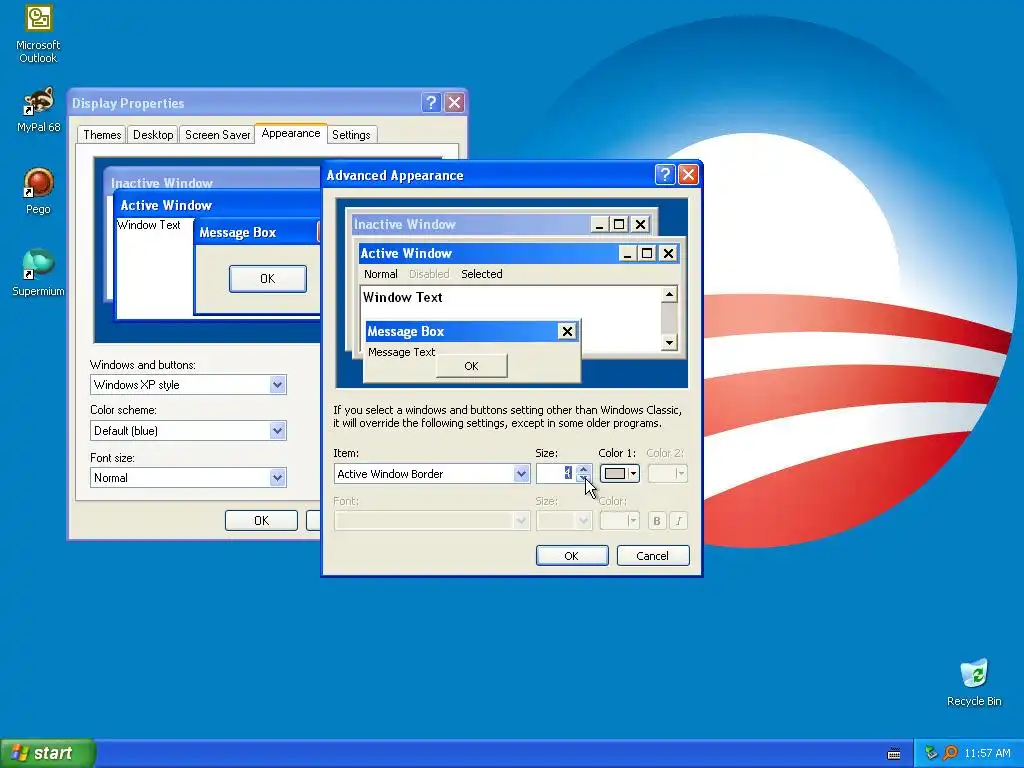Open the Color 1 picker
The image size is (1024, 768).
pyautogui.click(x=620, y=473)
